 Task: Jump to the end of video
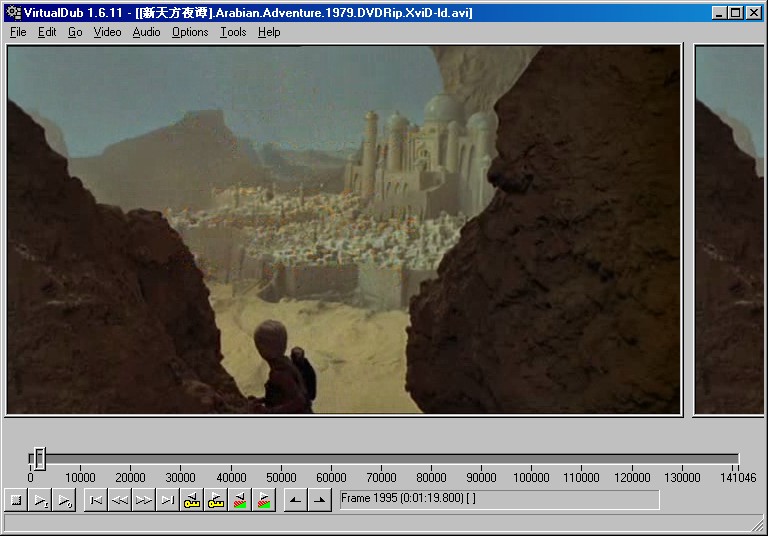pyautogui.click(x=168, y=500)
